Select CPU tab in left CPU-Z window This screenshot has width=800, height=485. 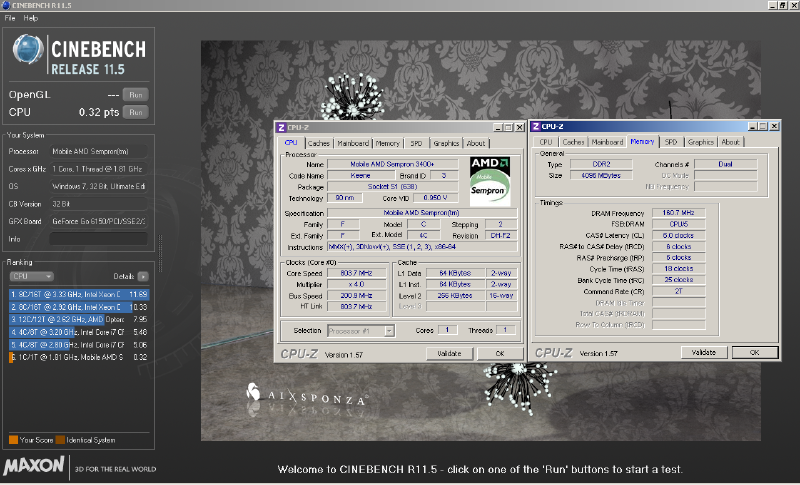(x=291, y=143)
